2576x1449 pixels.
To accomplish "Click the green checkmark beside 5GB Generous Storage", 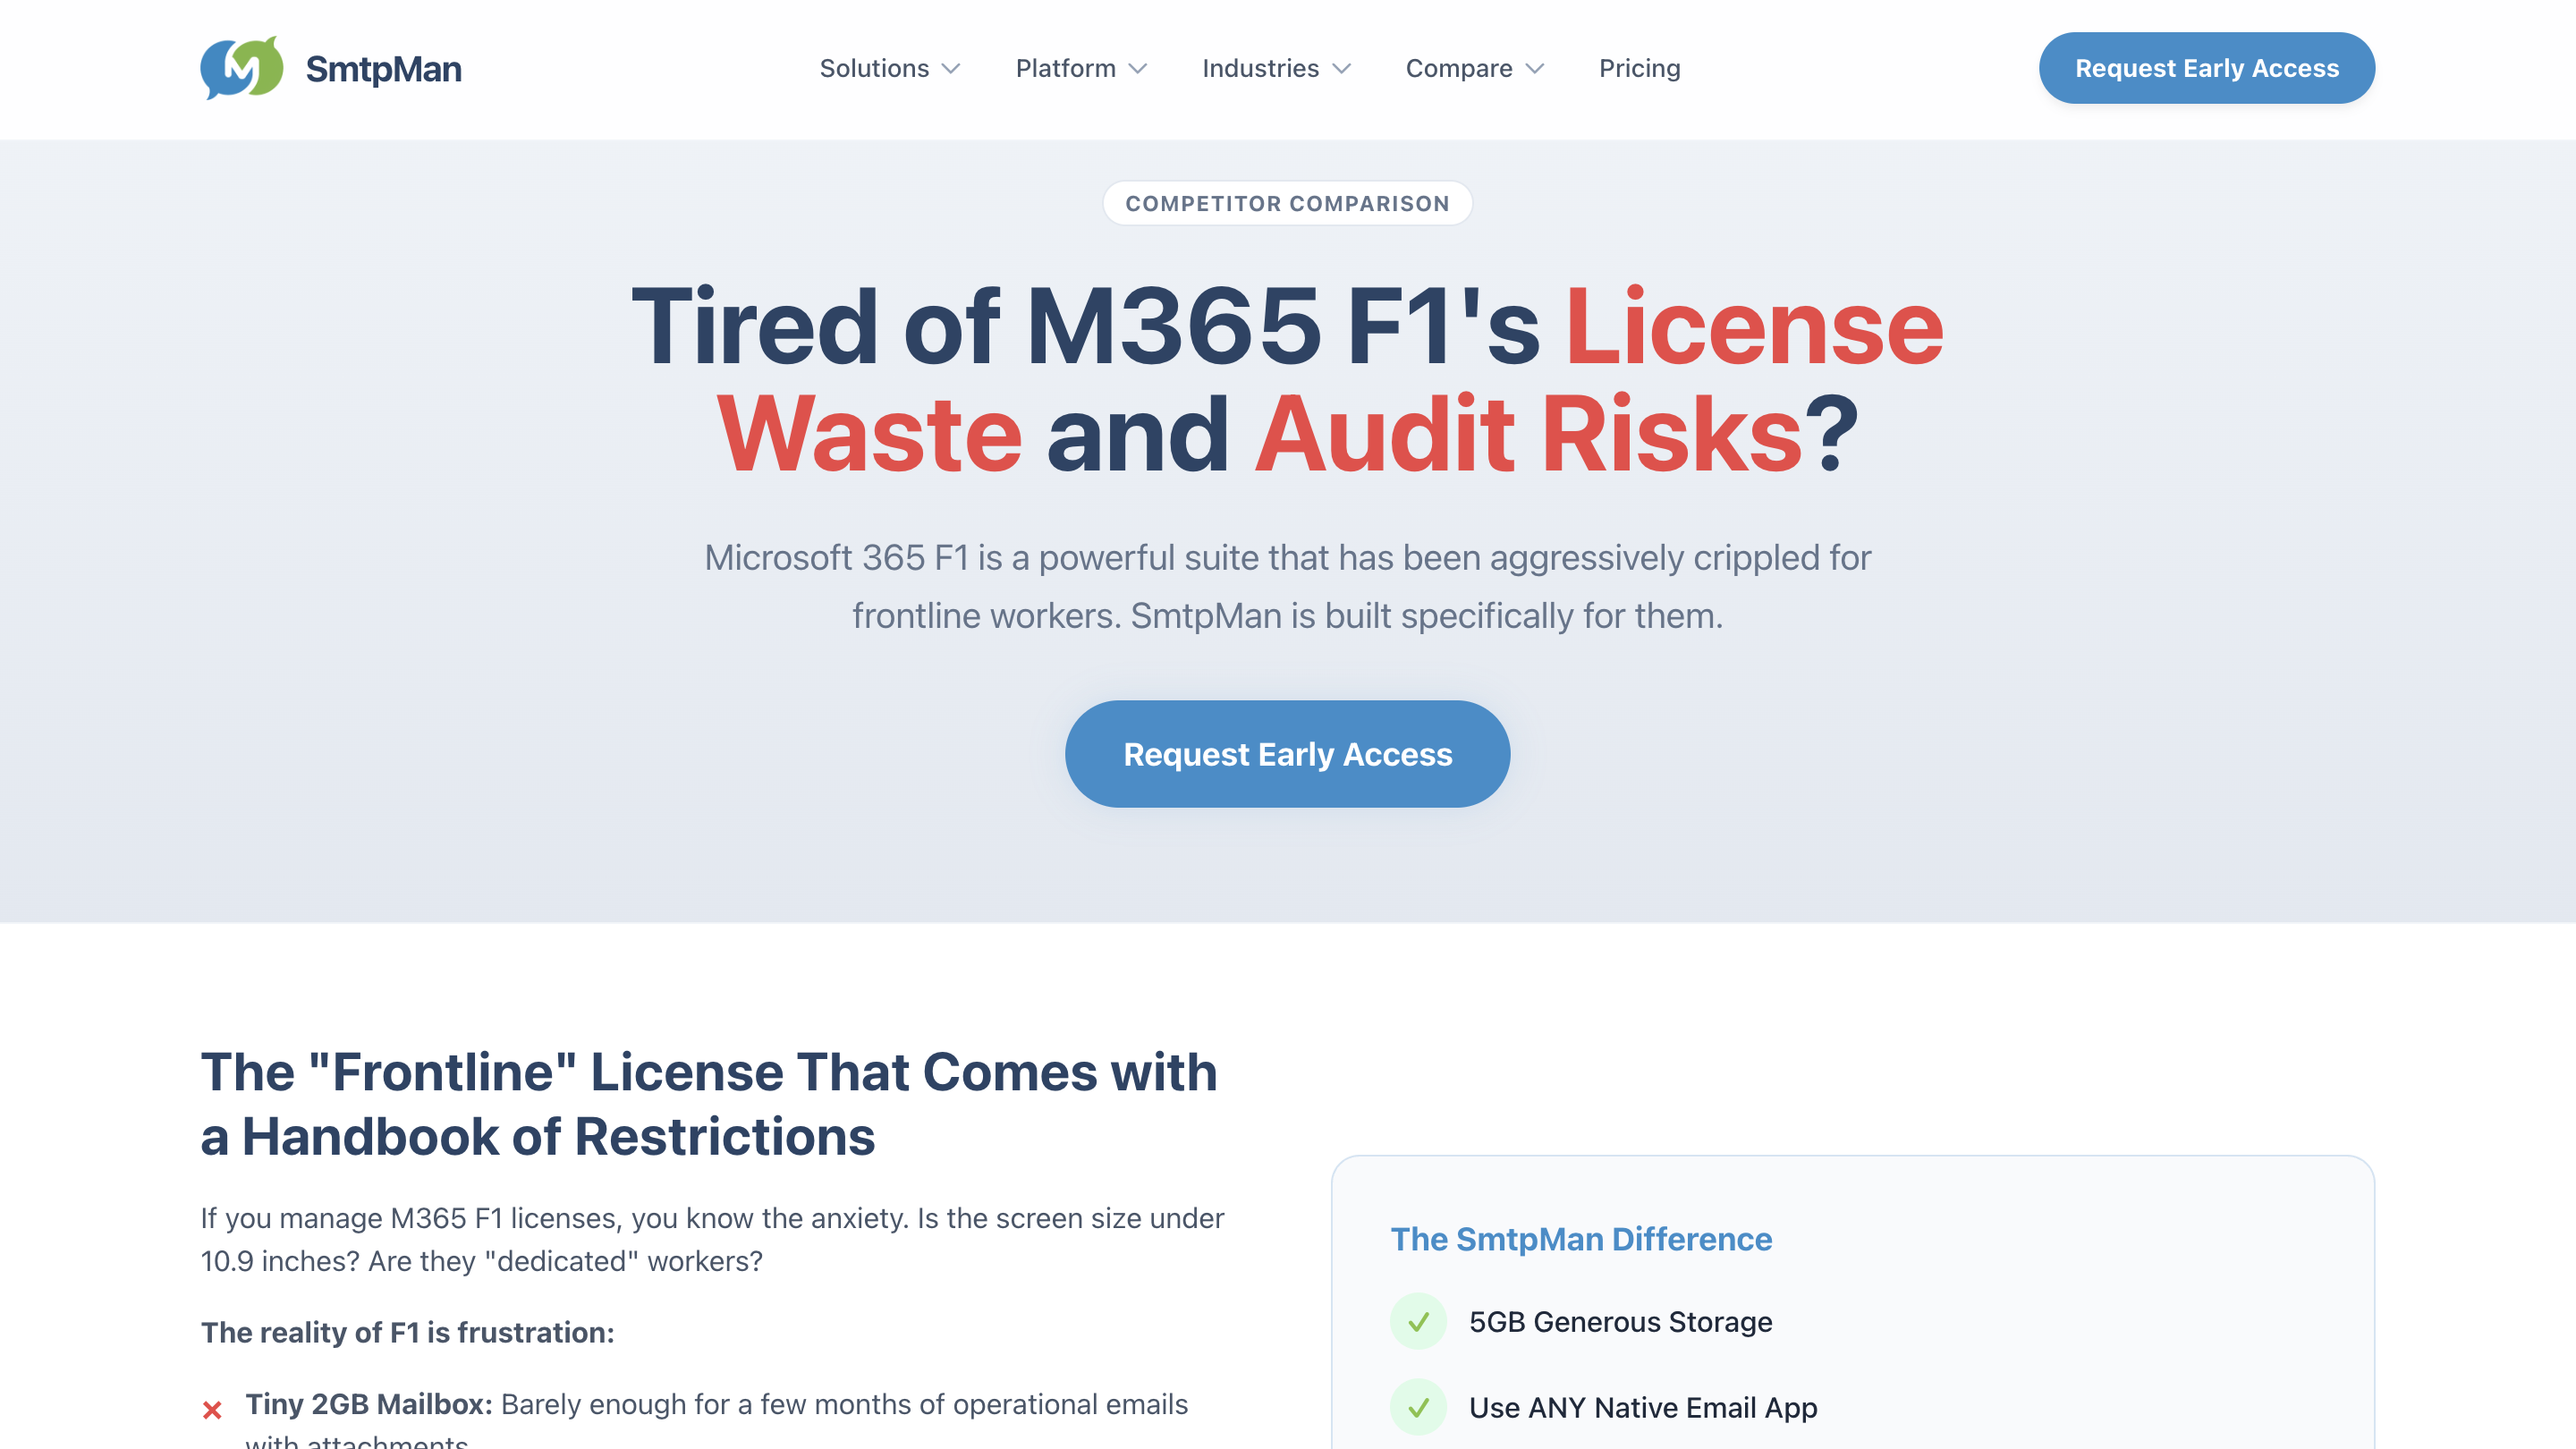I will (1418, 1322).
